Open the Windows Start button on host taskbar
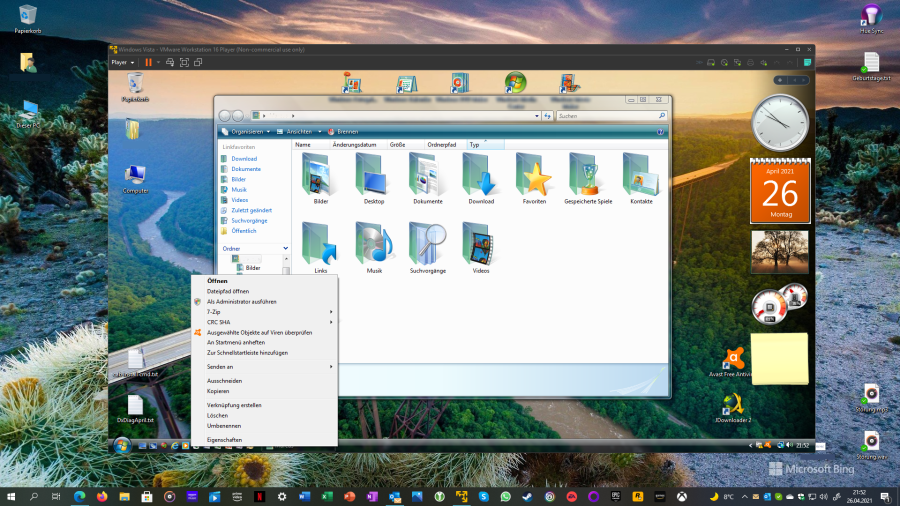The height and width of the screenshot is (506, 900). click(x=11, y=496)
